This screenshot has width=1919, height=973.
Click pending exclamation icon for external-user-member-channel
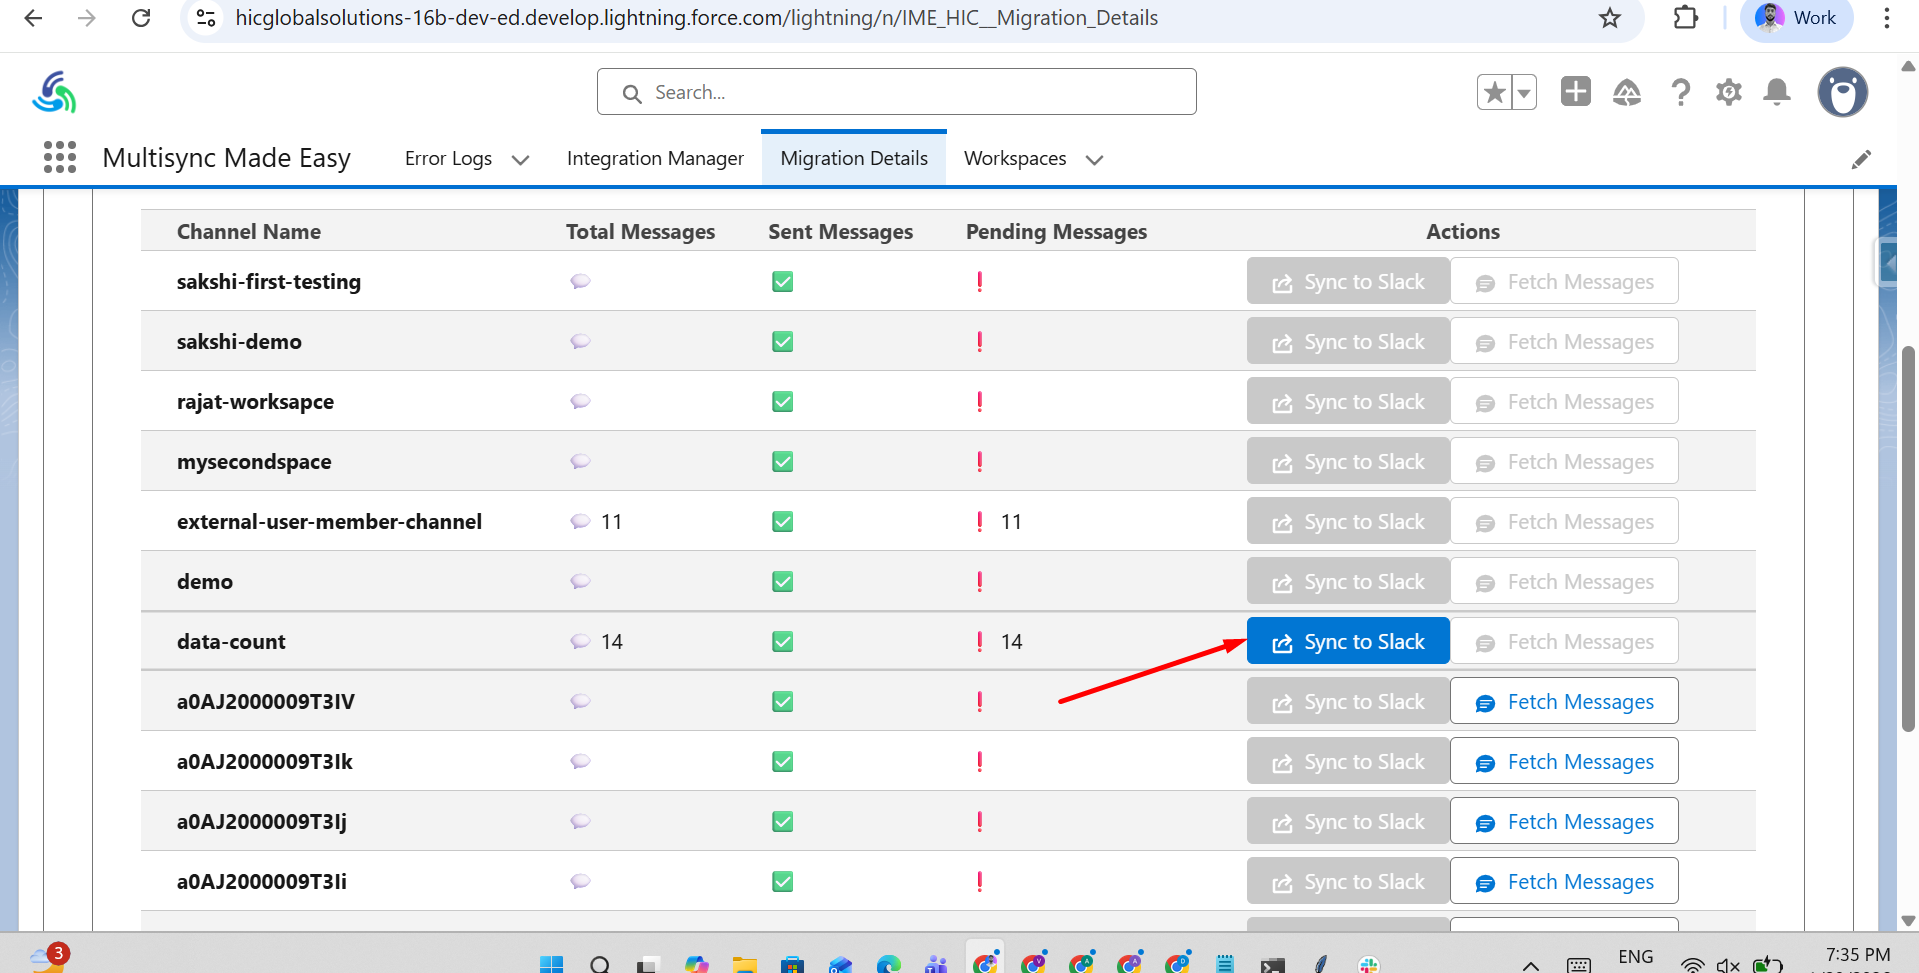980,521
